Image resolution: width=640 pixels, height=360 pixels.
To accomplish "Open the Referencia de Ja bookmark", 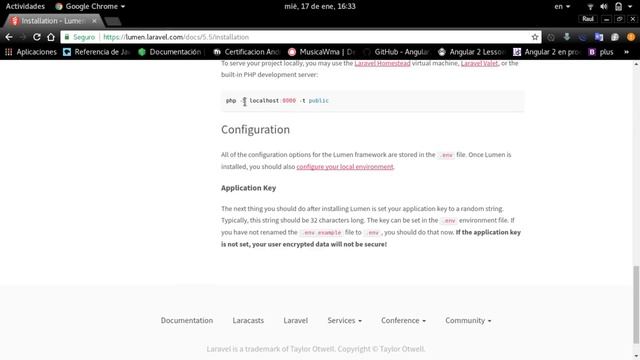I will pyautogui.click(x=96, y=52).
